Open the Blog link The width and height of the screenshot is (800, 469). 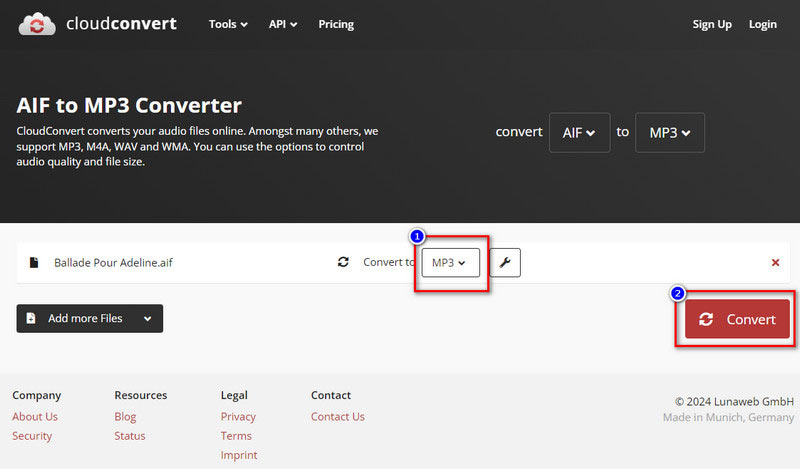(125, 416)
